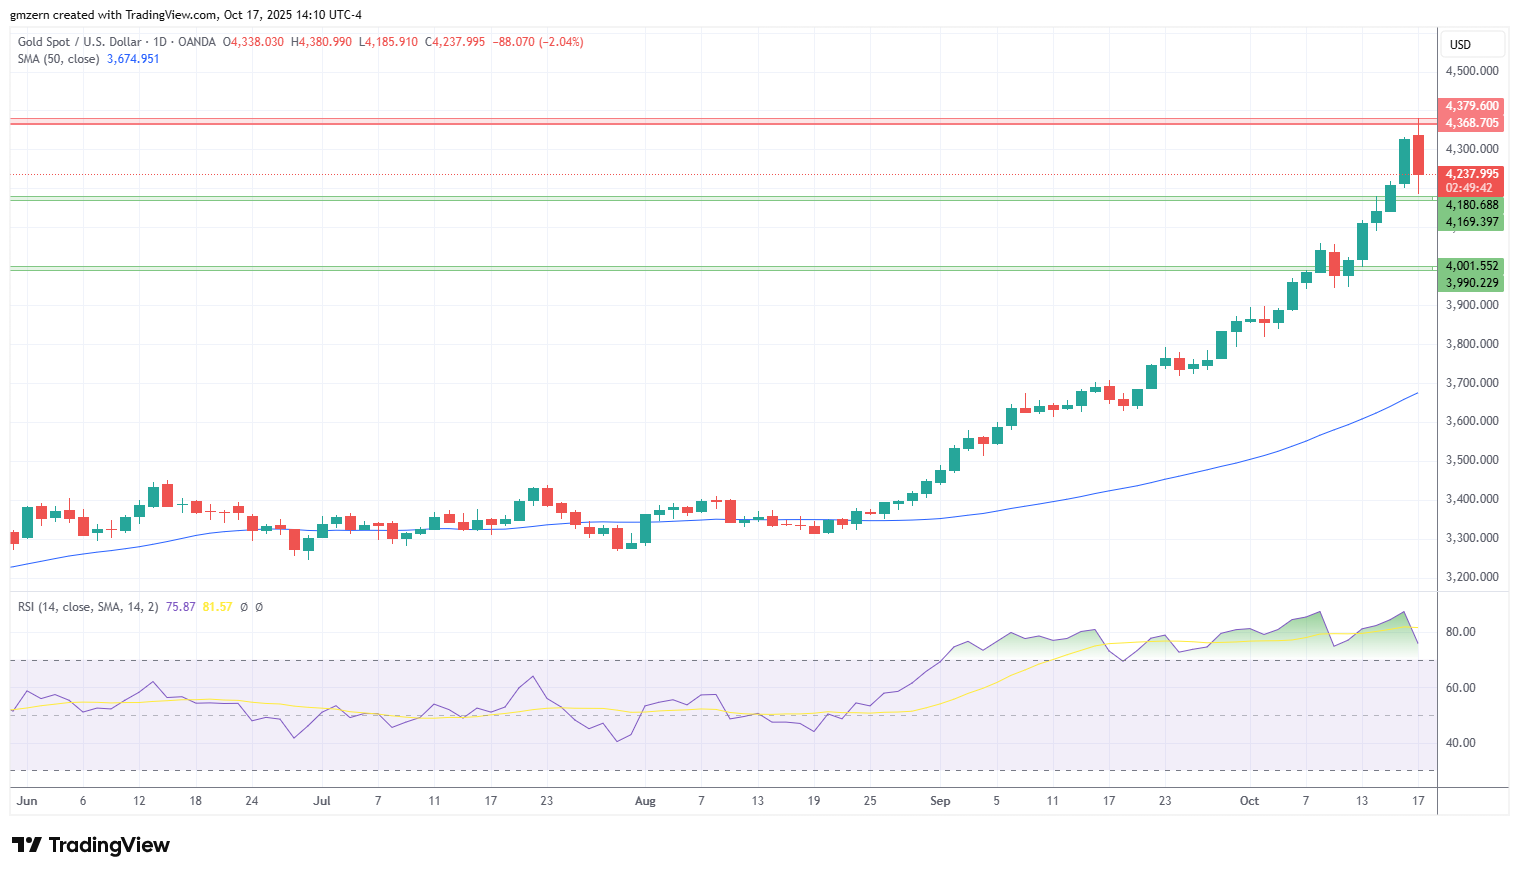Click the green 4,001.552 support label

1472,266
